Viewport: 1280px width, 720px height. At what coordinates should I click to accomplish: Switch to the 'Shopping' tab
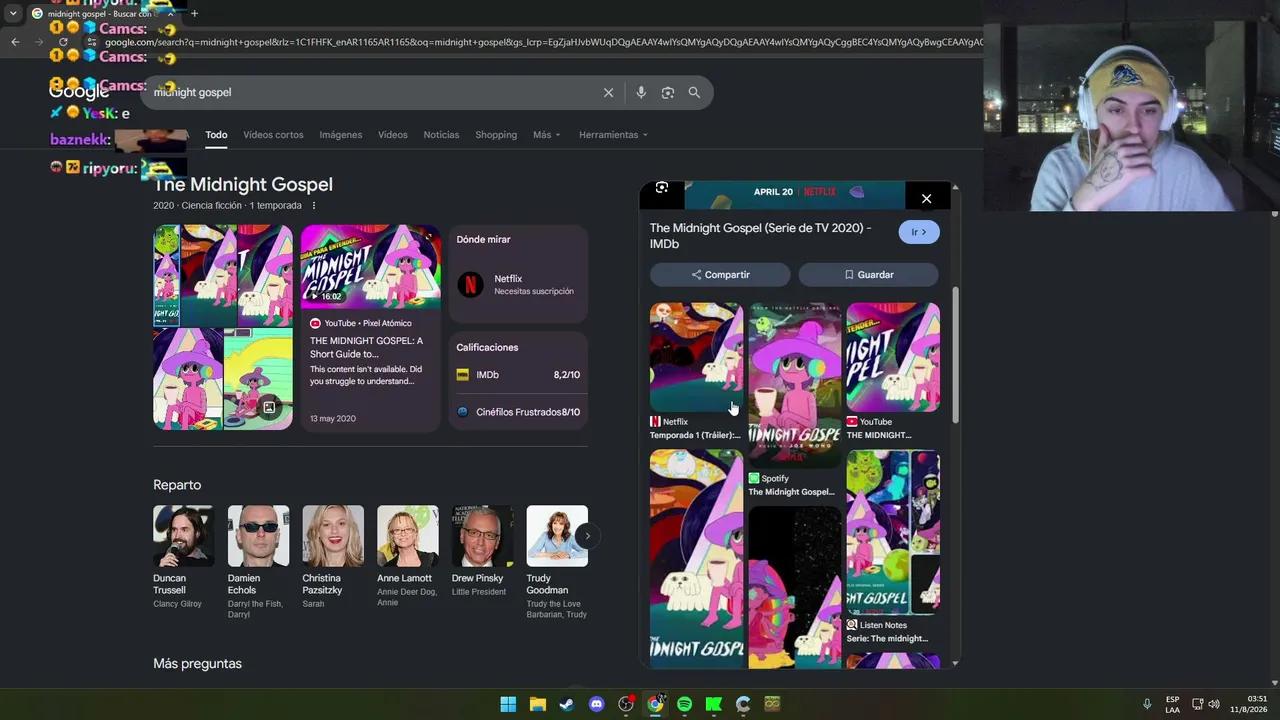click(x=496, y=135)
